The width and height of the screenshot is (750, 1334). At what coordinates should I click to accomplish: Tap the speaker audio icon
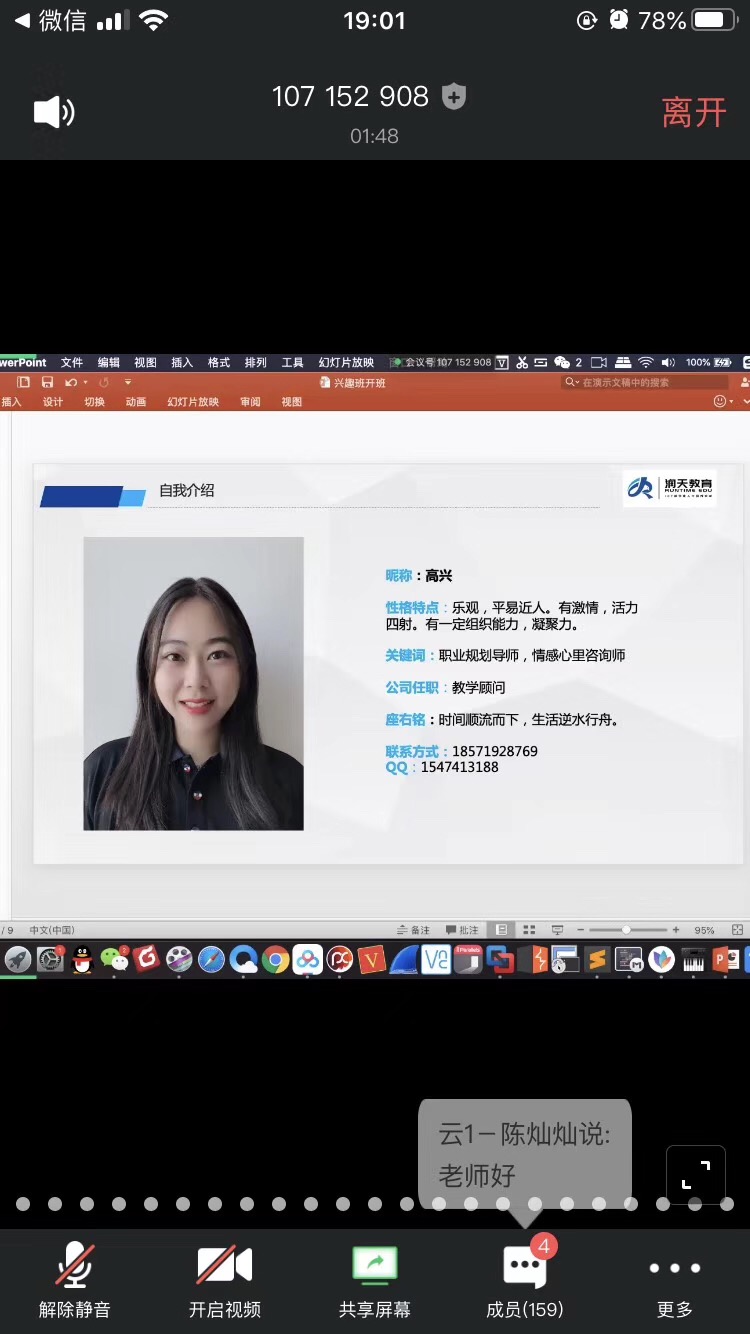54,112
